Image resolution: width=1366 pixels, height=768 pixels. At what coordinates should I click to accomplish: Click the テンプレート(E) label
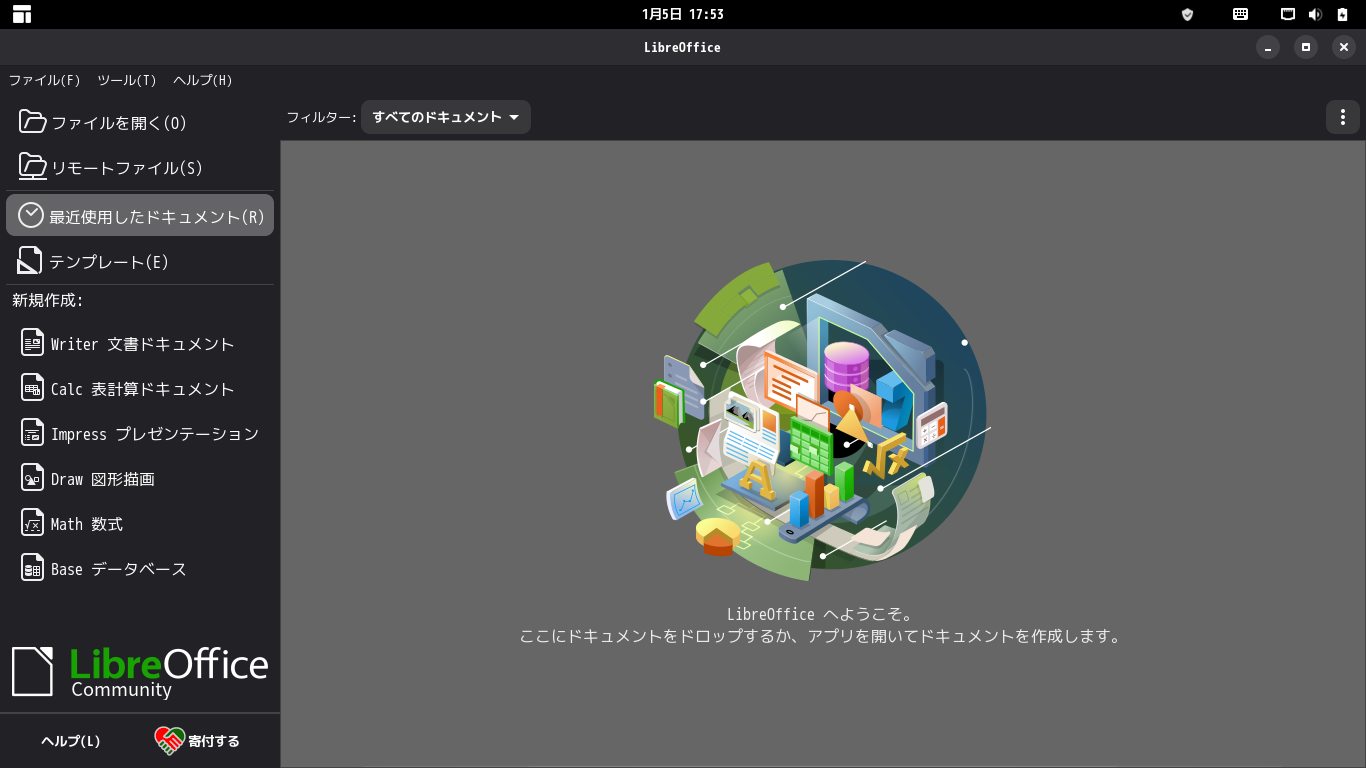[109, 262]
